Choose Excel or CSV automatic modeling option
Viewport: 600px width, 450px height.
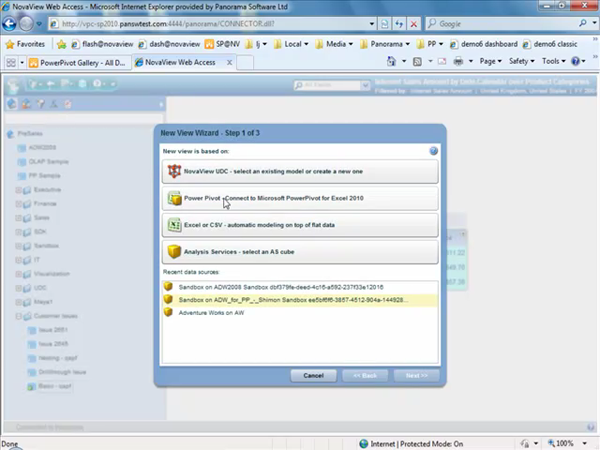pos(300,225)
